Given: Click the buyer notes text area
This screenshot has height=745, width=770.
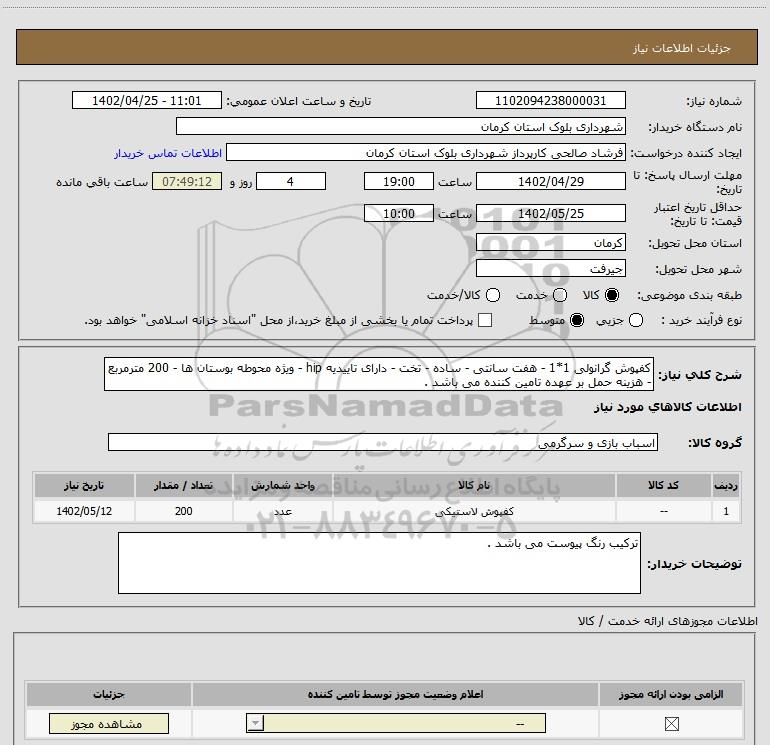Looking at the screenshot, I should click(379, 563).
